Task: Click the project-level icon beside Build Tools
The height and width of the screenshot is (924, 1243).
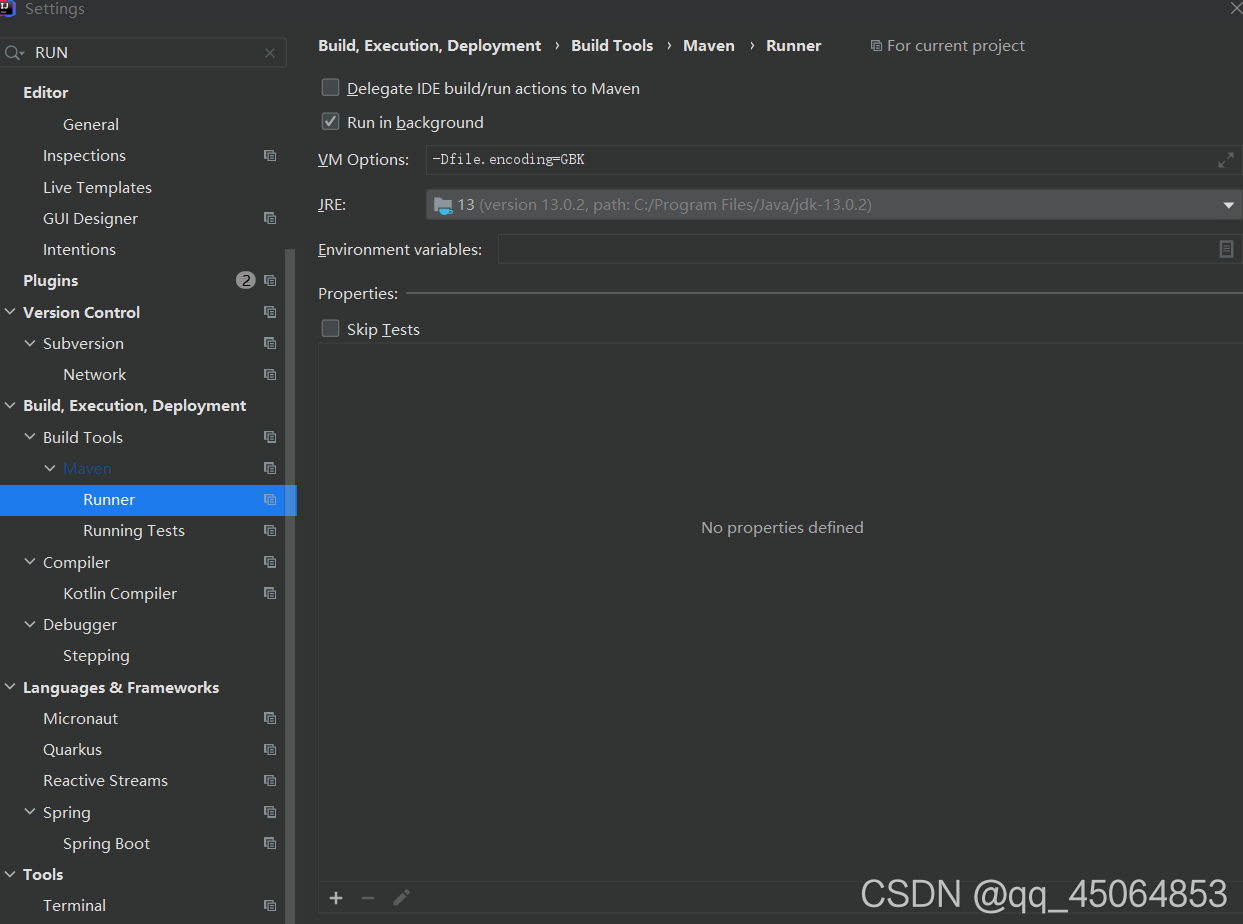Action: (x=270, y=437)
